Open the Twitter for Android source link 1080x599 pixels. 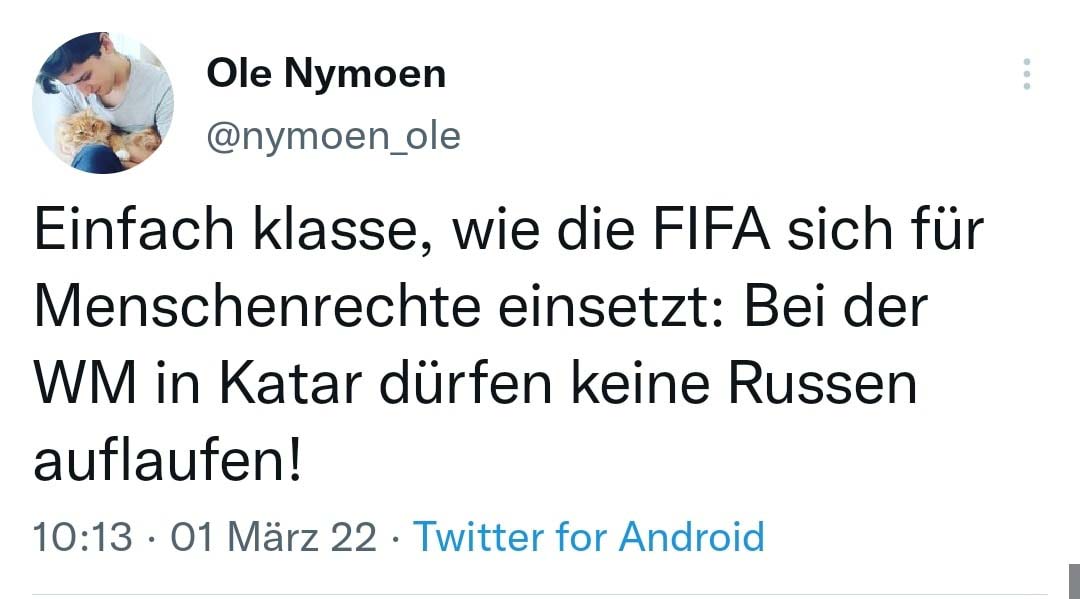[x=589, y=537]
